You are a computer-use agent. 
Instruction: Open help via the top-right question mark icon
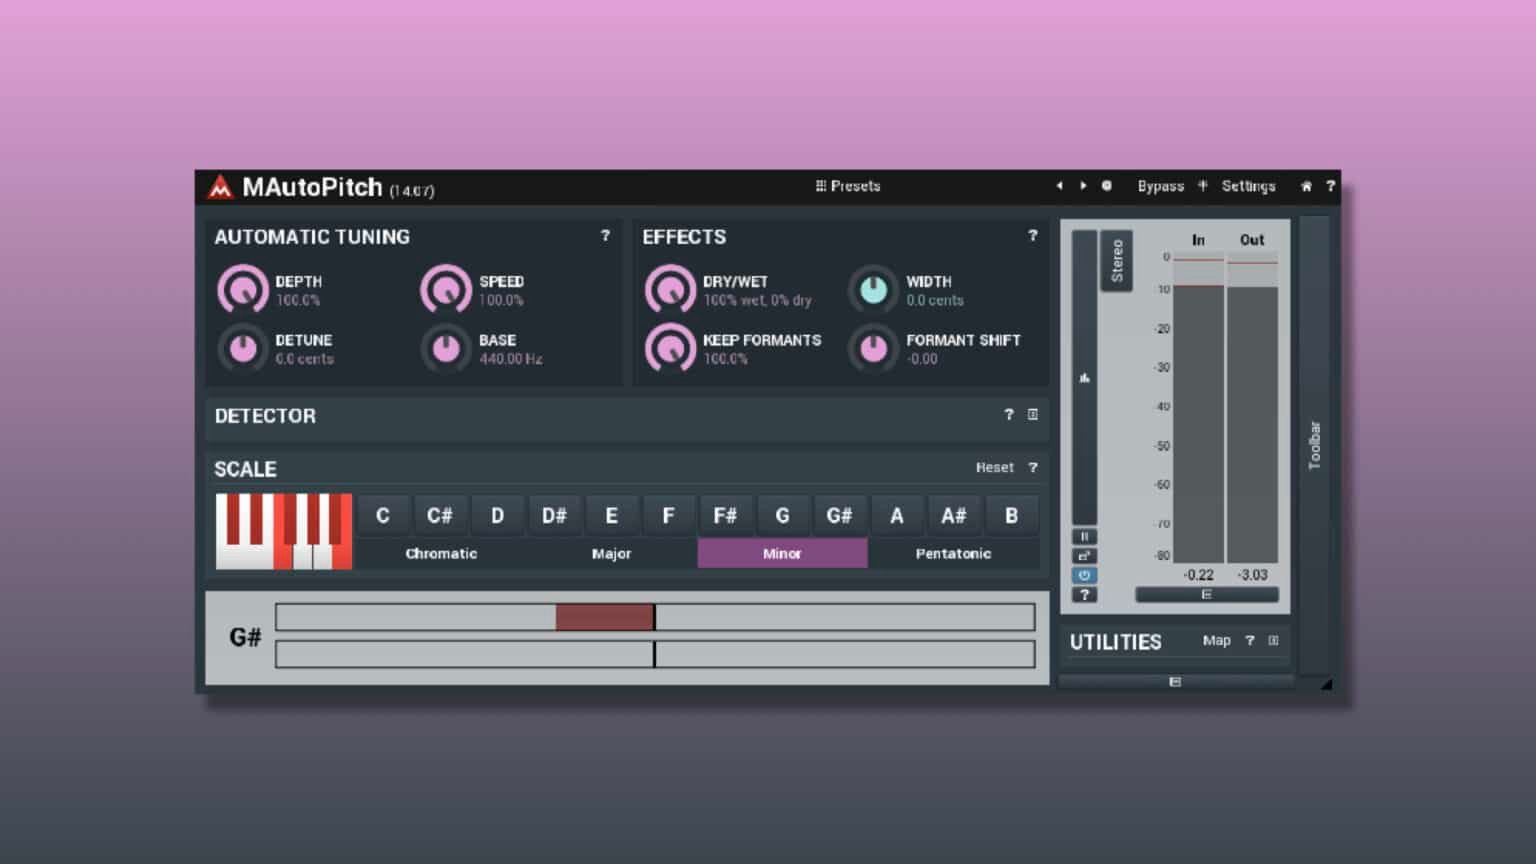point(1330,186)
